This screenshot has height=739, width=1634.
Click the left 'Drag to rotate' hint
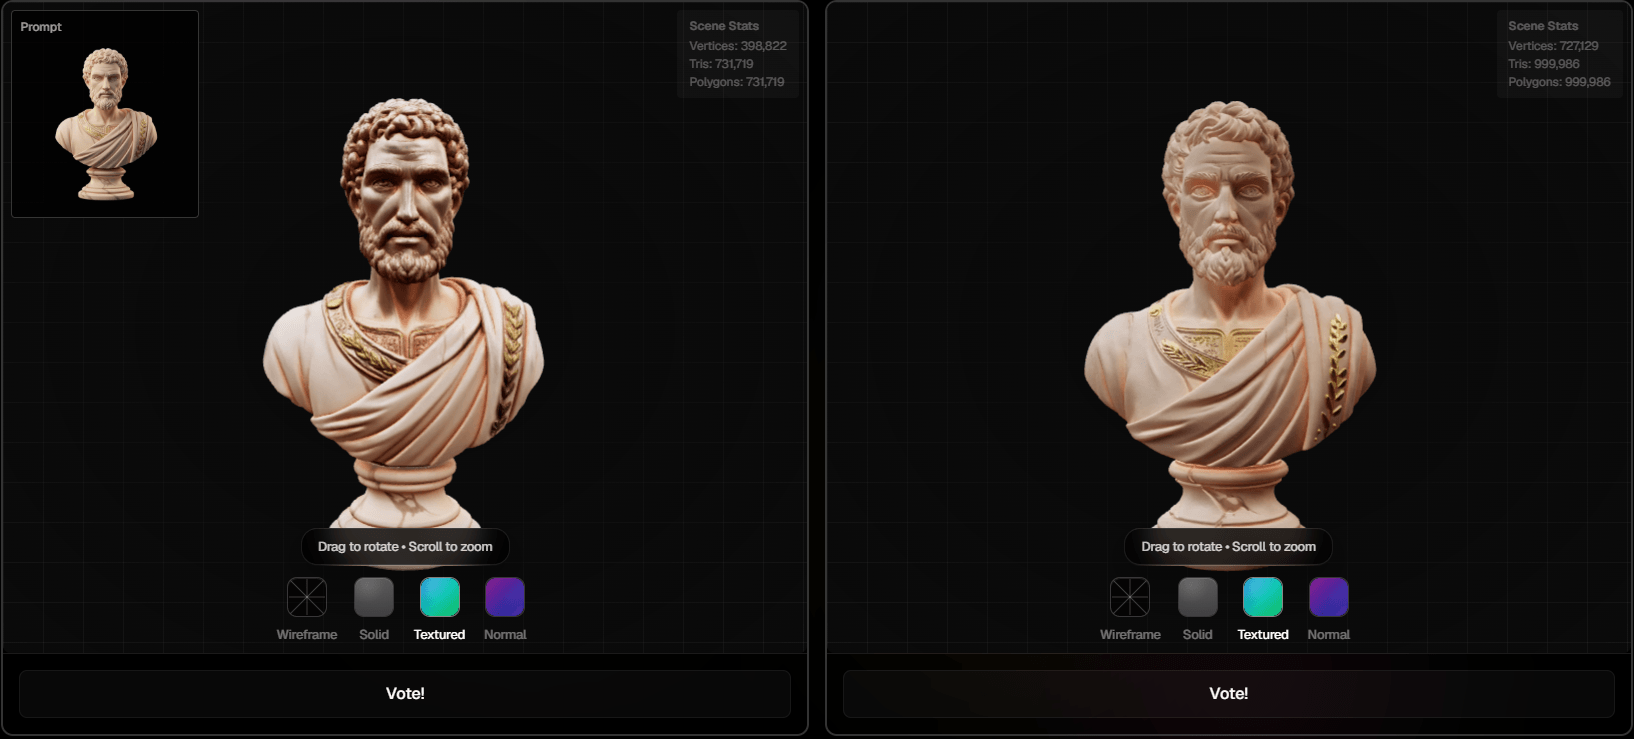405,547
